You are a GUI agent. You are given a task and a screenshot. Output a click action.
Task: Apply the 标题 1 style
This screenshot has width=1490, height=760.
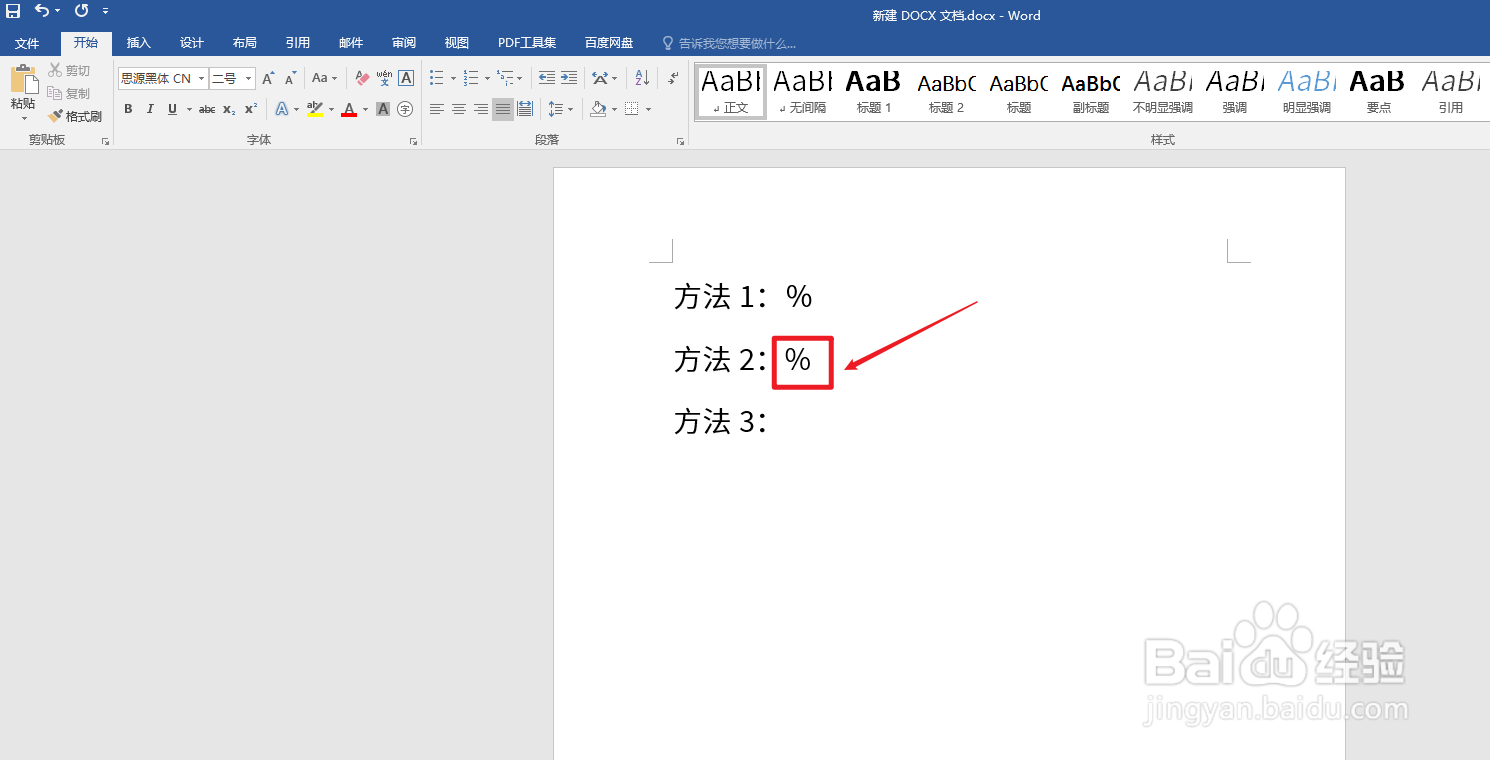pos(872,90)
